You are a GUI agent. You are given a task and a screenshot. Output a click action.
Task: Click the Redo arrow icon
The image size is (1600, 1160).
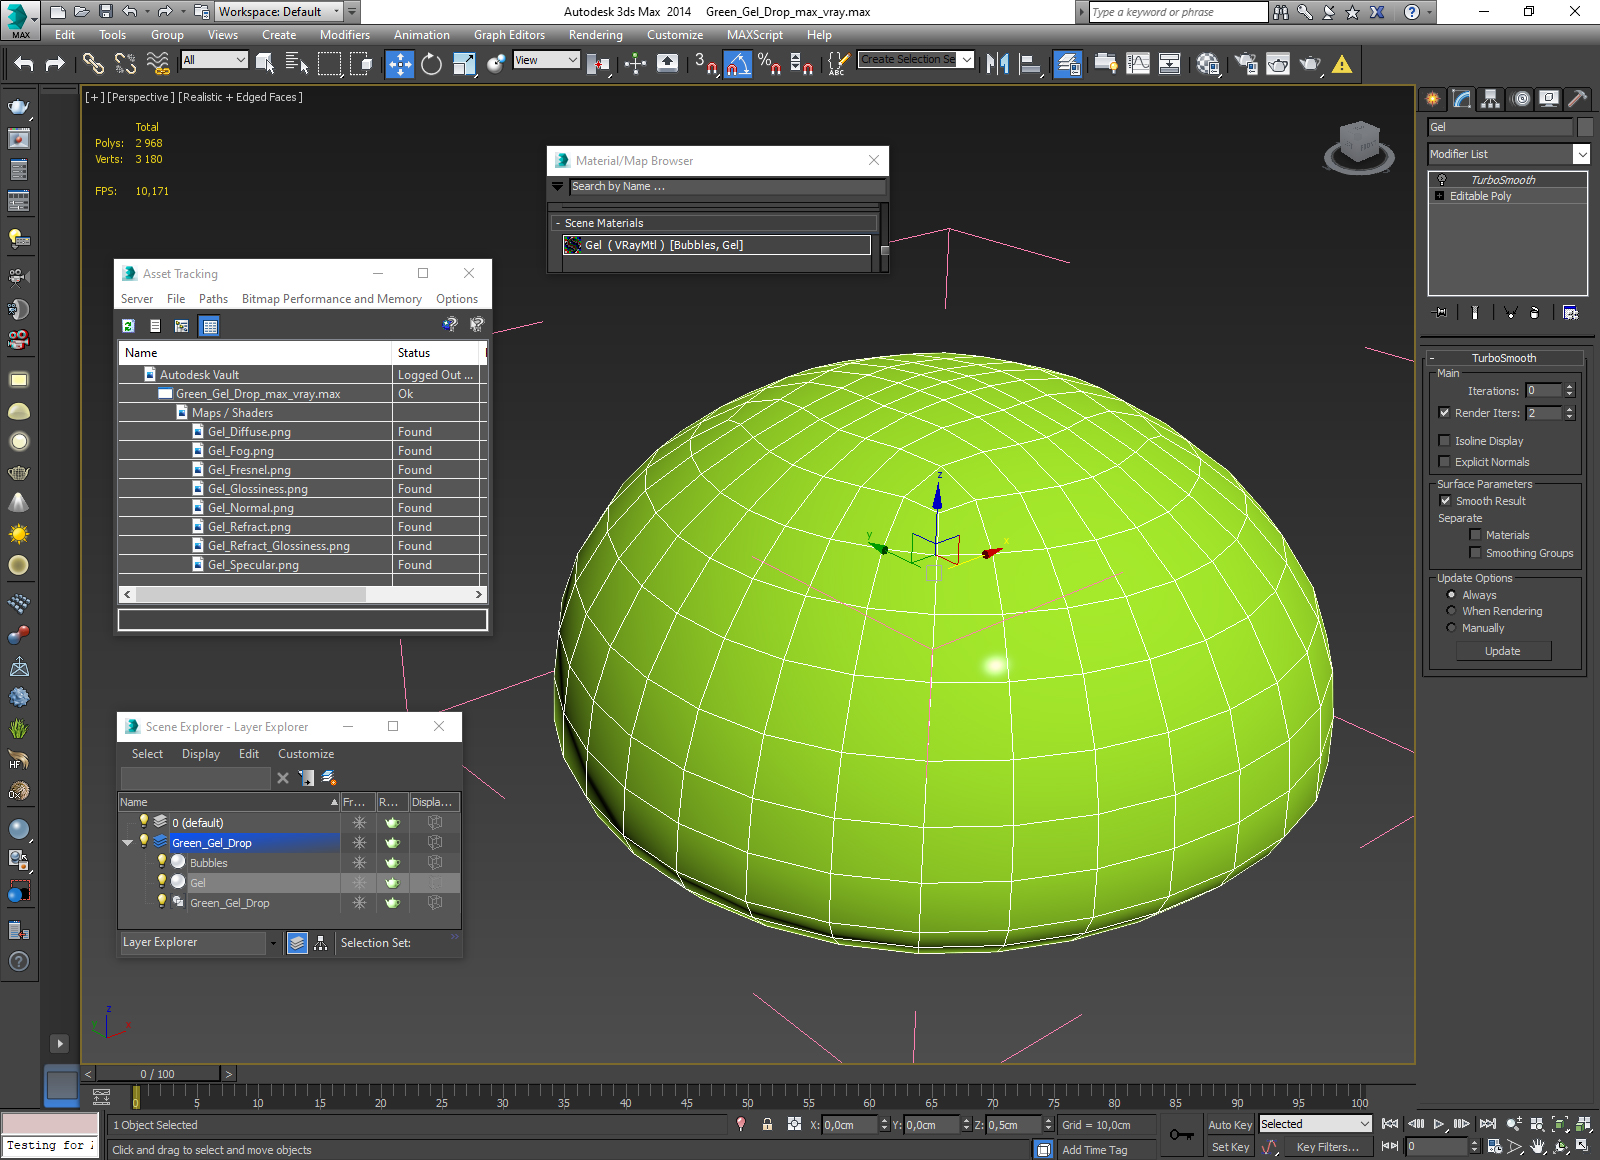[55, 64]
